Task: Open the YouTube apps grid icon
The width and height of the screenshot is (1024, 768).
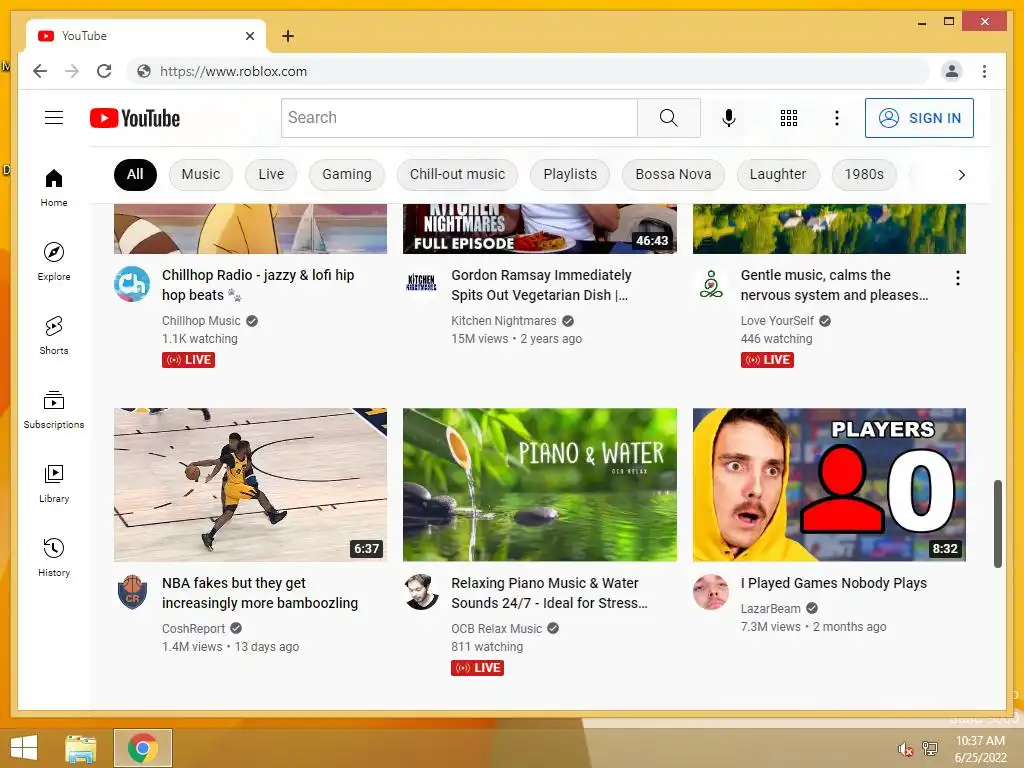Action: click(x=789, y=118)
